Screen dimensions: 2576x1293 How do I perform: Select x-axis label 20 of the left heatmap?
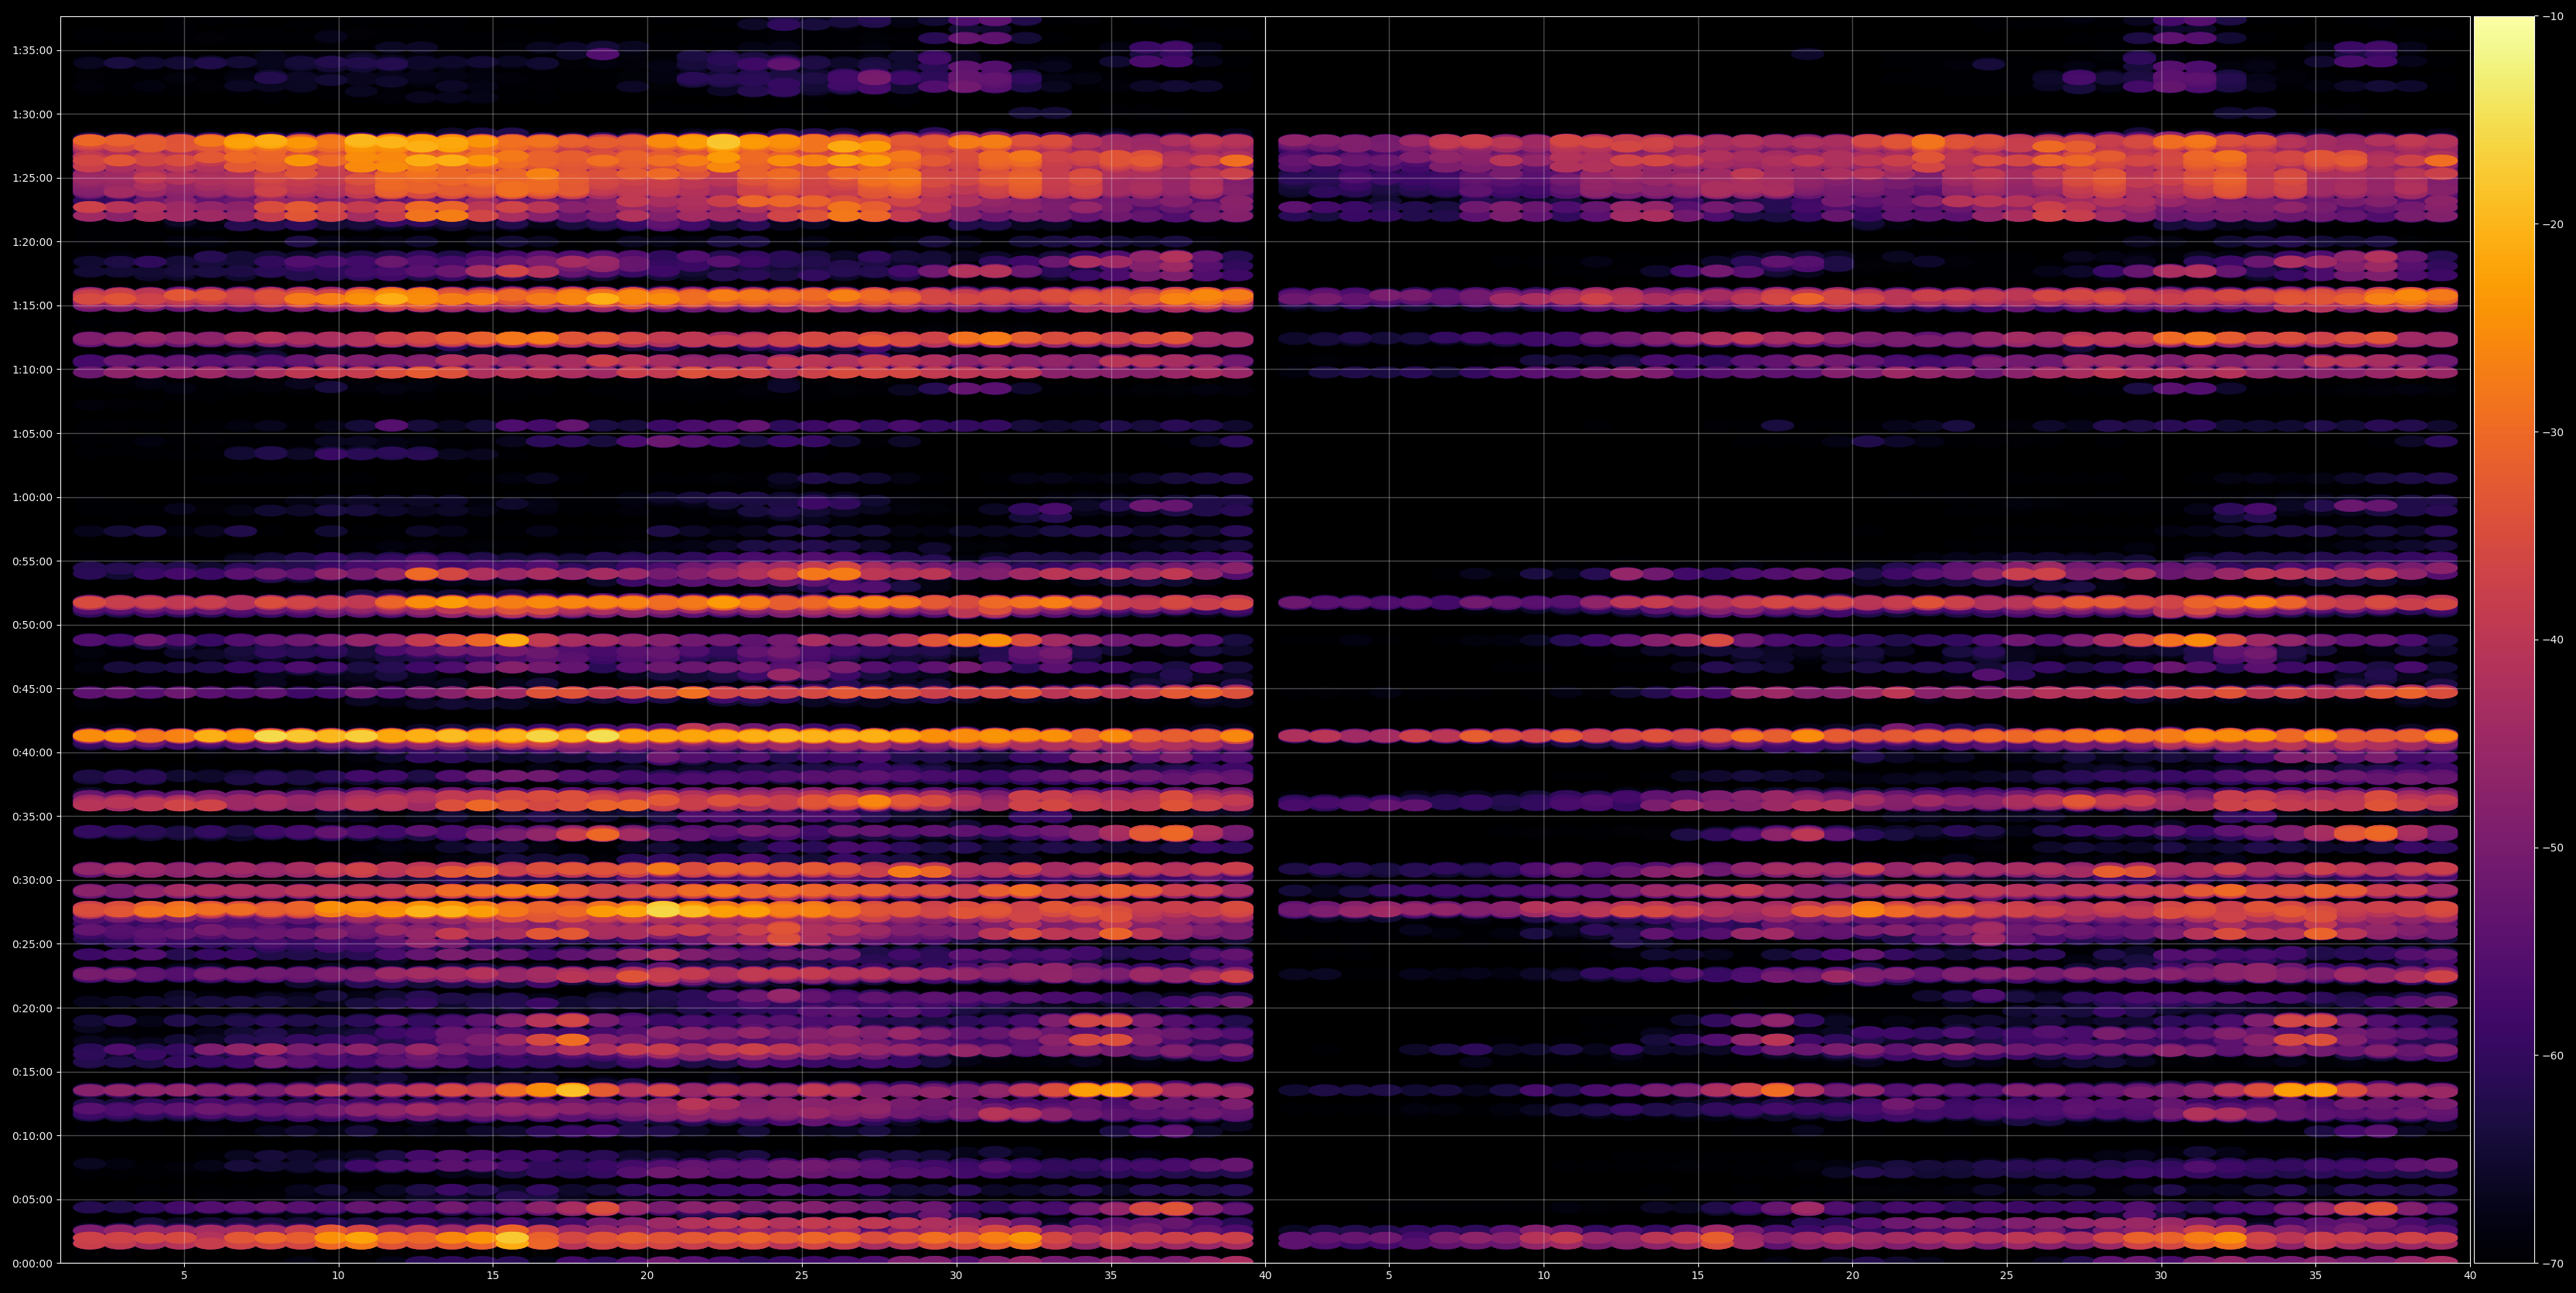pyautogui.click(x=647, y=1276)
